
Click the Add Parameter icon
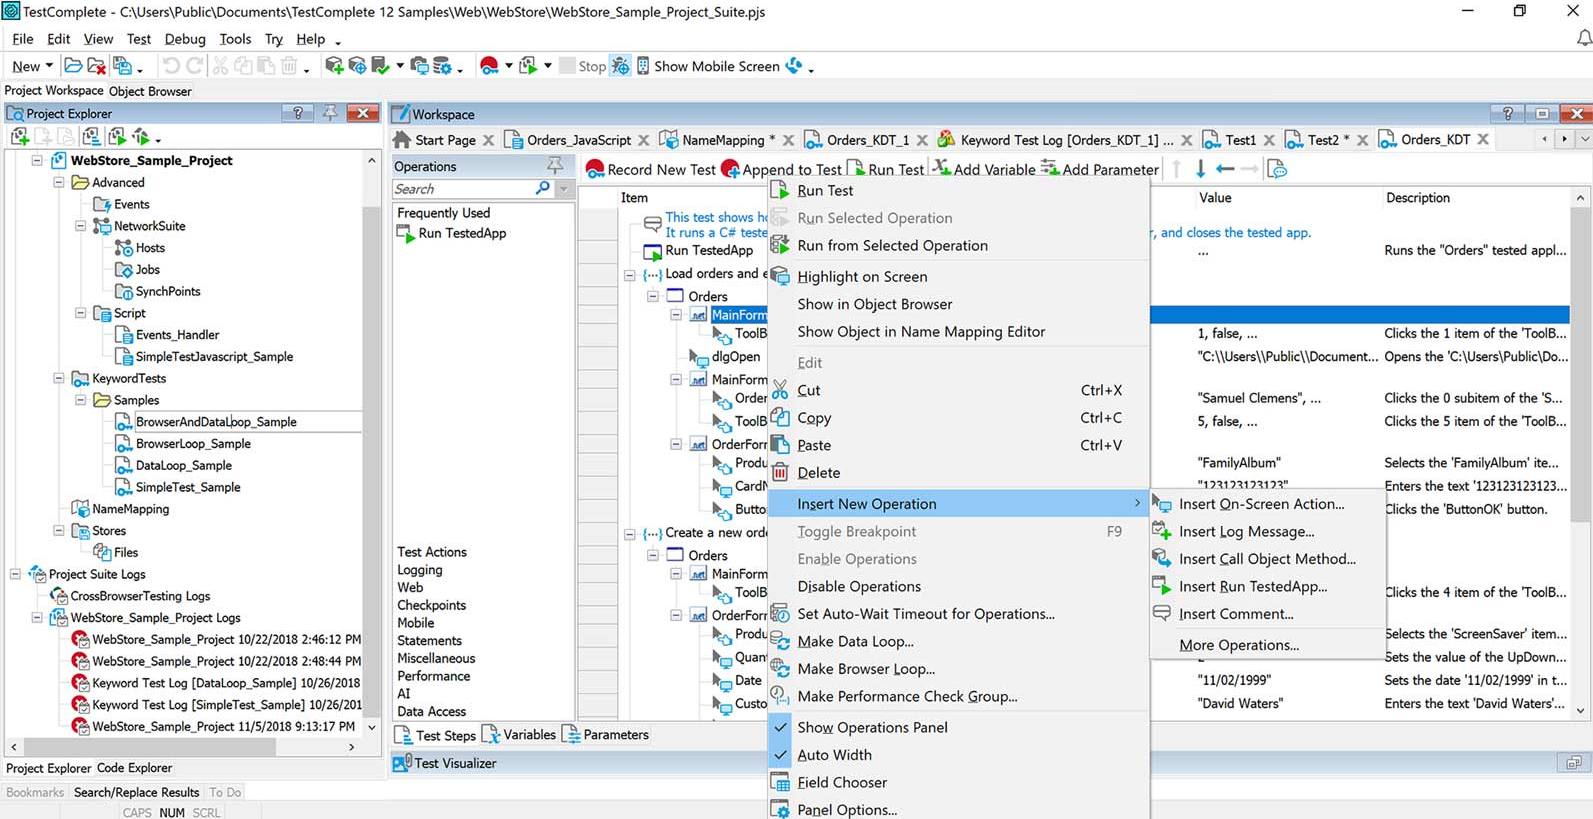[x=1050, y=168]
